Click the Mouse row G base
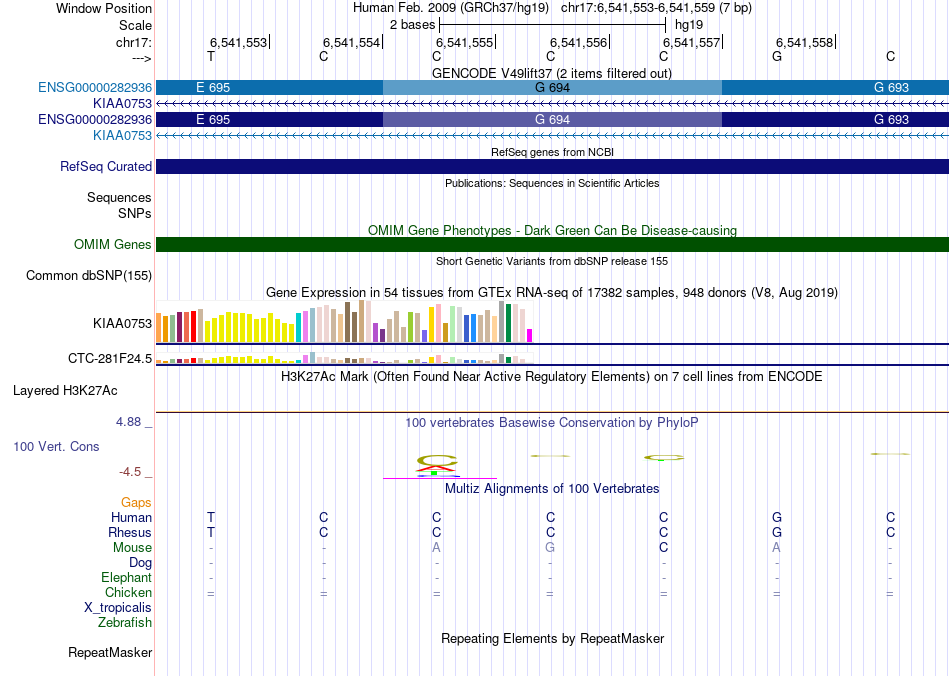 click(x=550, y=548)
